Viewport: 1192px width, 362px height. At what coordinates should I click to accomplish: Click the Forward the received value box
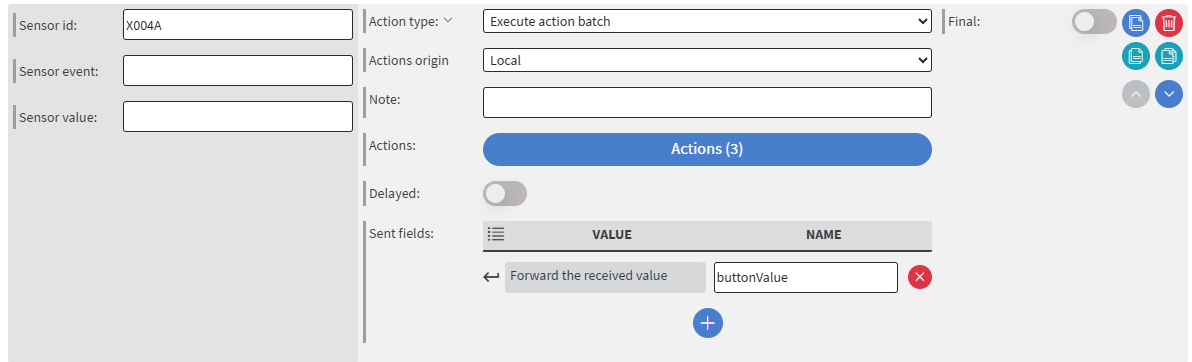pyautogui.click(x=605, y=277)
